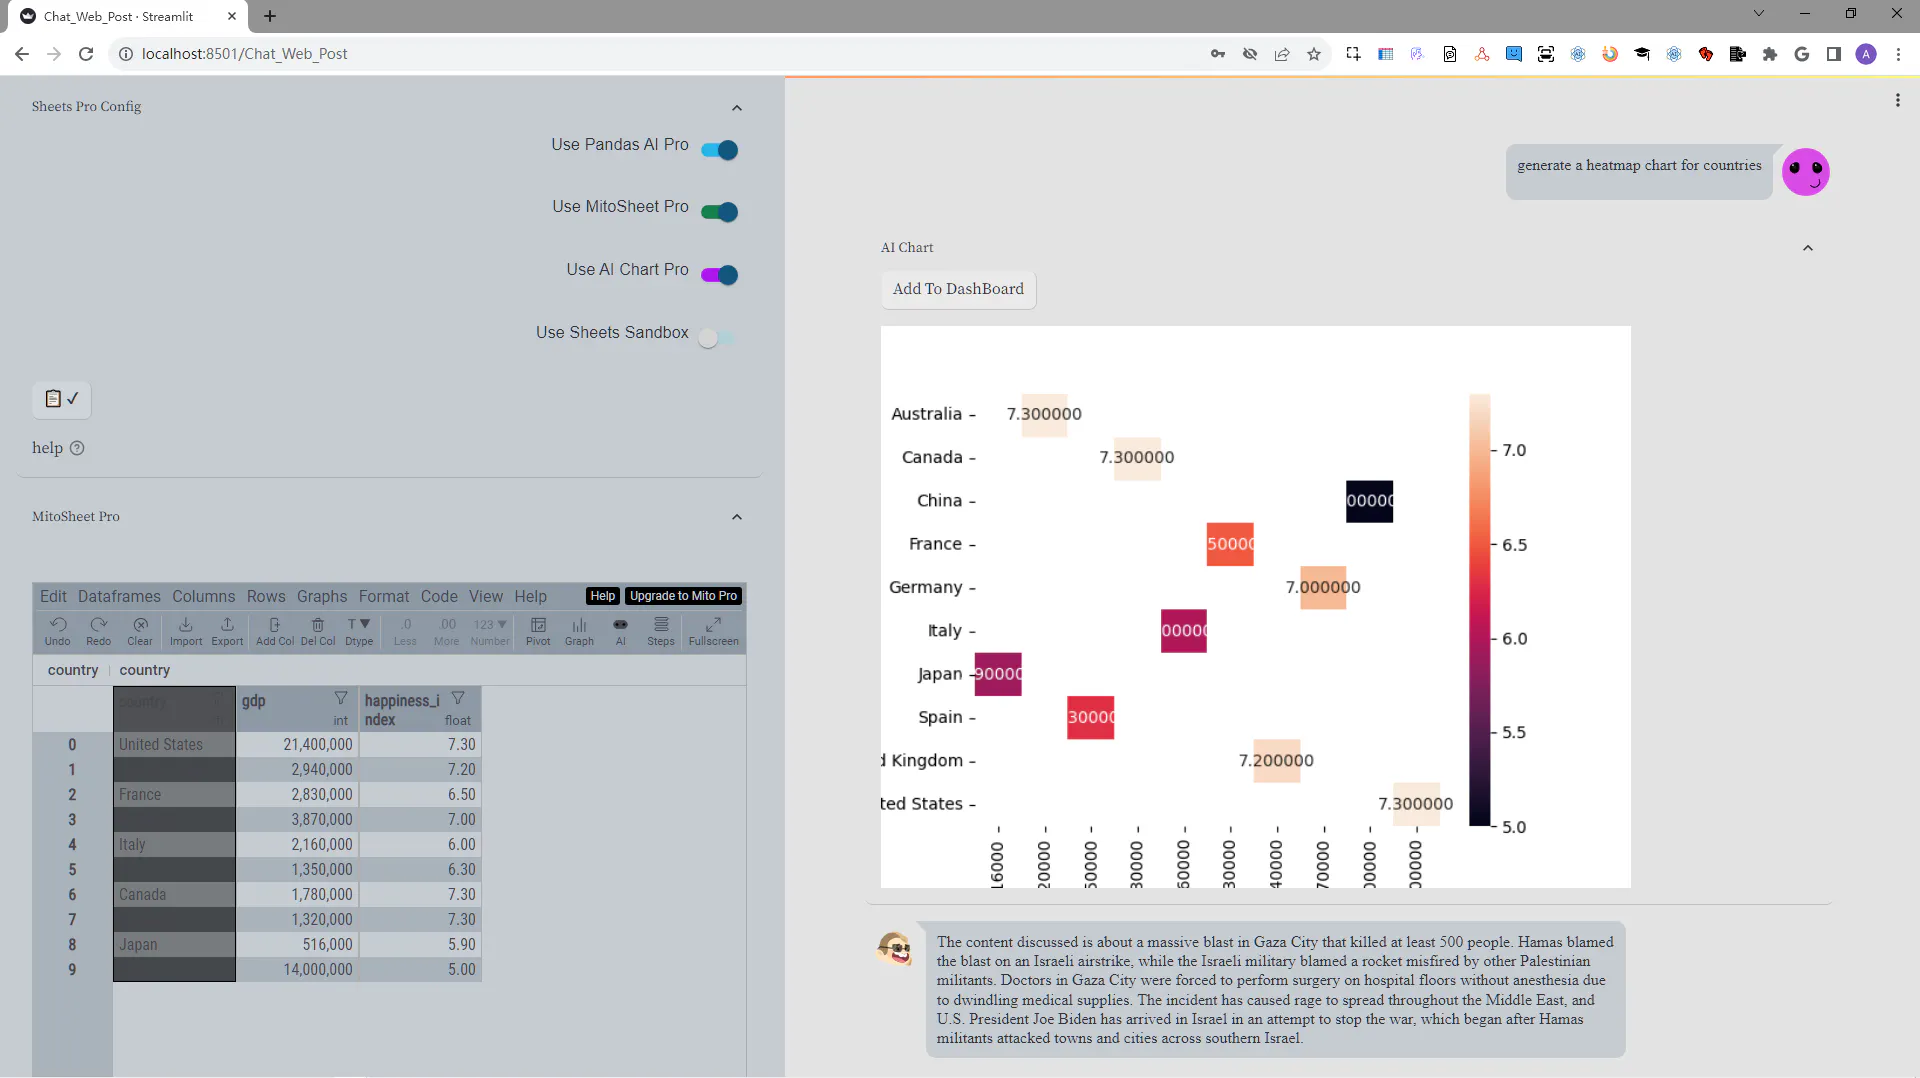Click the browser address bar

[660, 54]
